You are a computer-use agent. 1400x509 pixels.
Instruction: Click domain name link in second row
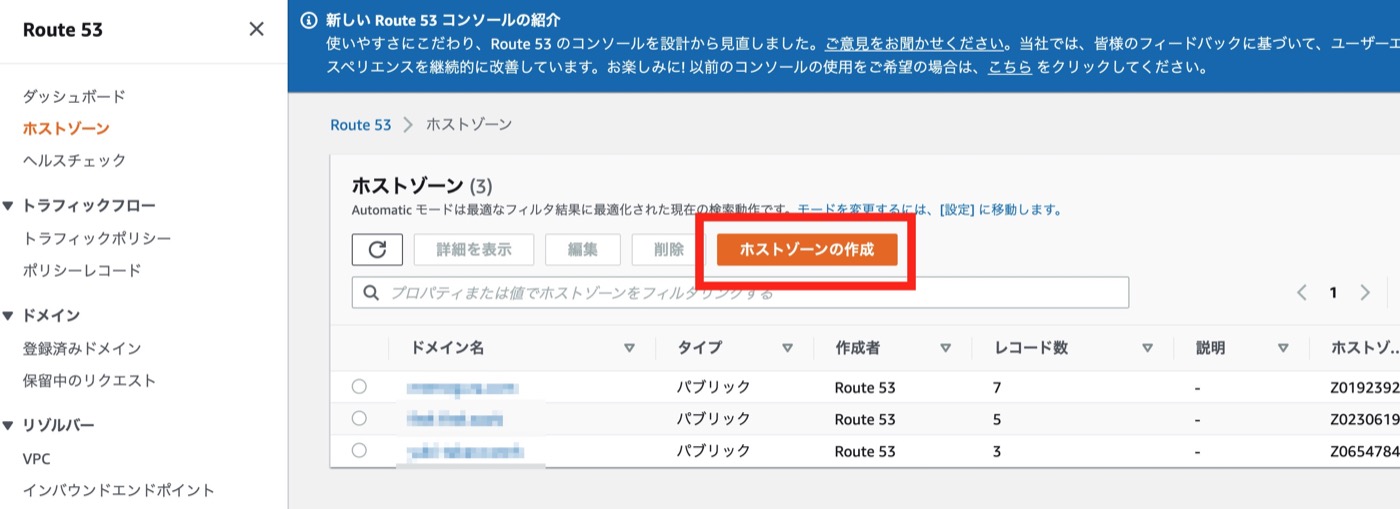click(x=455, y=419)
